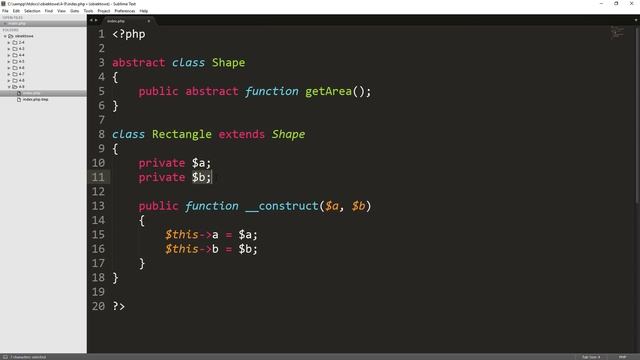Click the minimap code preview
This screenshot has height=360, width=640.
pyautogui.click(x=617, y=32)
